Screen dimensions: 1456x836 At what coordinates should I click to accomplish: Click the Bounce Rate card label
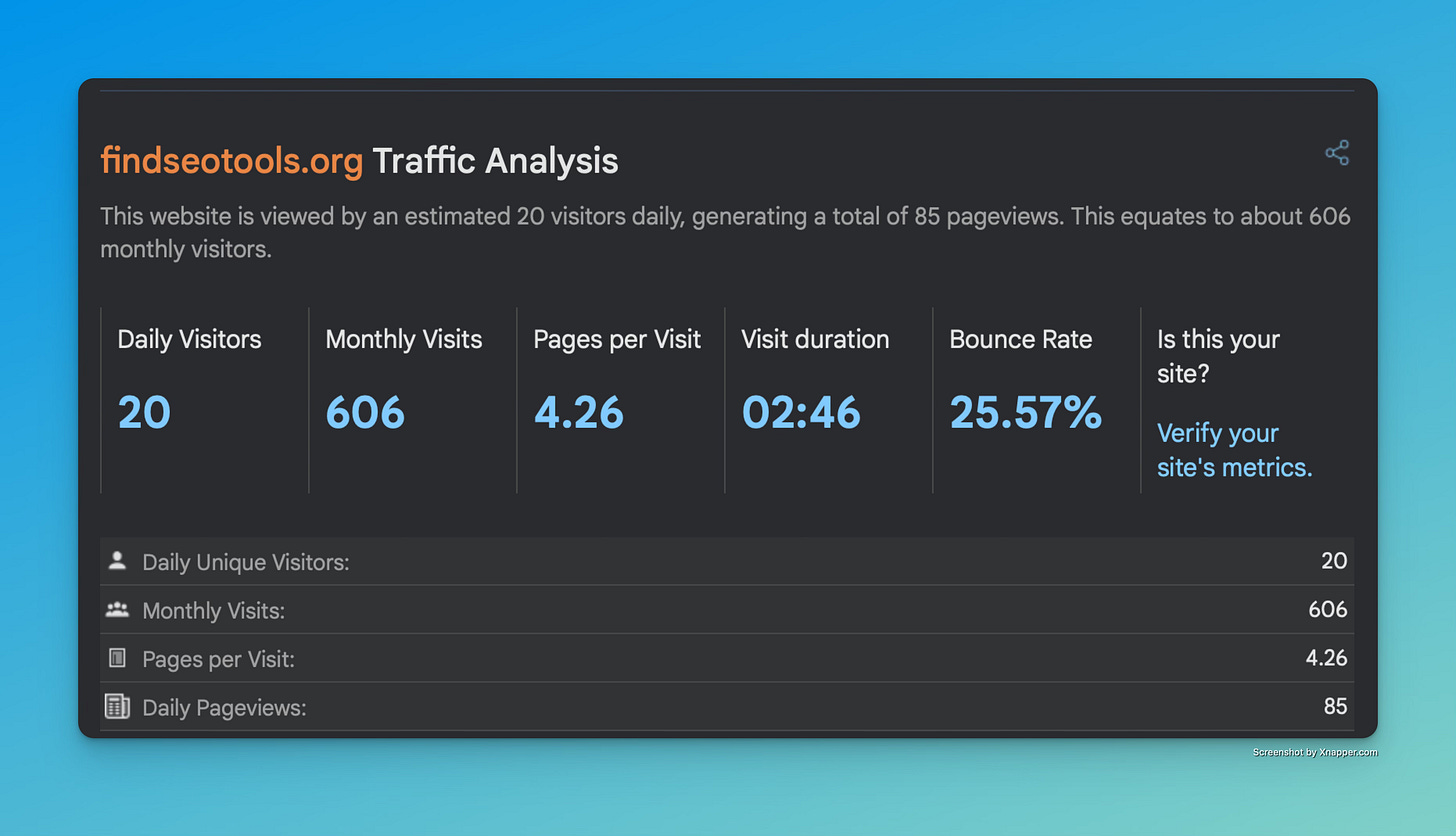coord(1021,340)
